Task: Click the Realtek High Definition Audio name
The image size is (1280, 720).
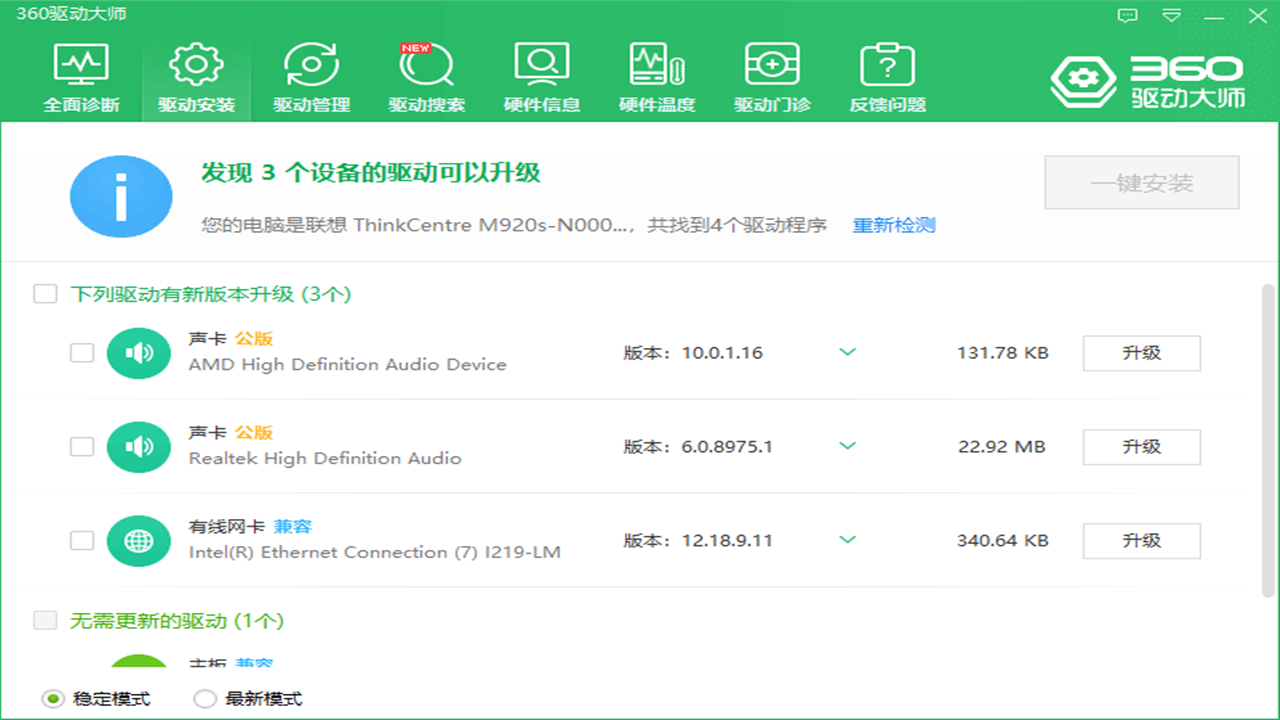Action: click(325, 459)
